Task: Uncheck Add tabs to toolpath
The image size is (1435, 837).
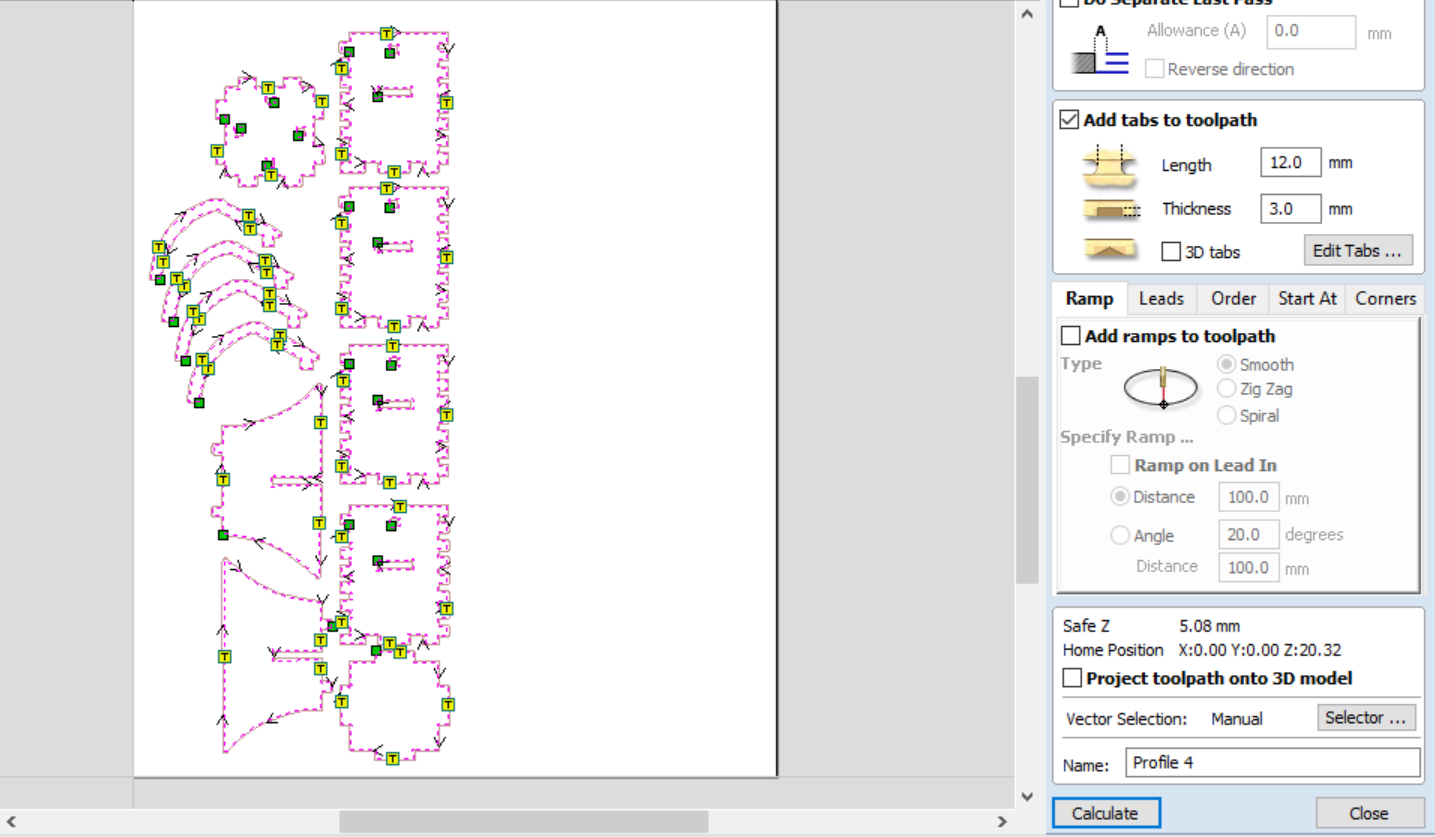Action: point(1069,120)
